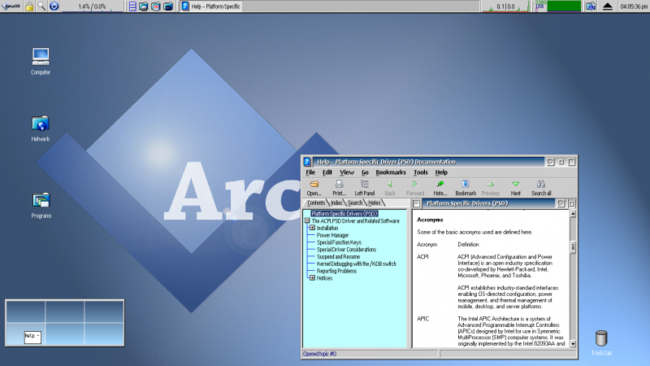
Task: Go to the Next topic with green arrow
Action: (515, 184)
